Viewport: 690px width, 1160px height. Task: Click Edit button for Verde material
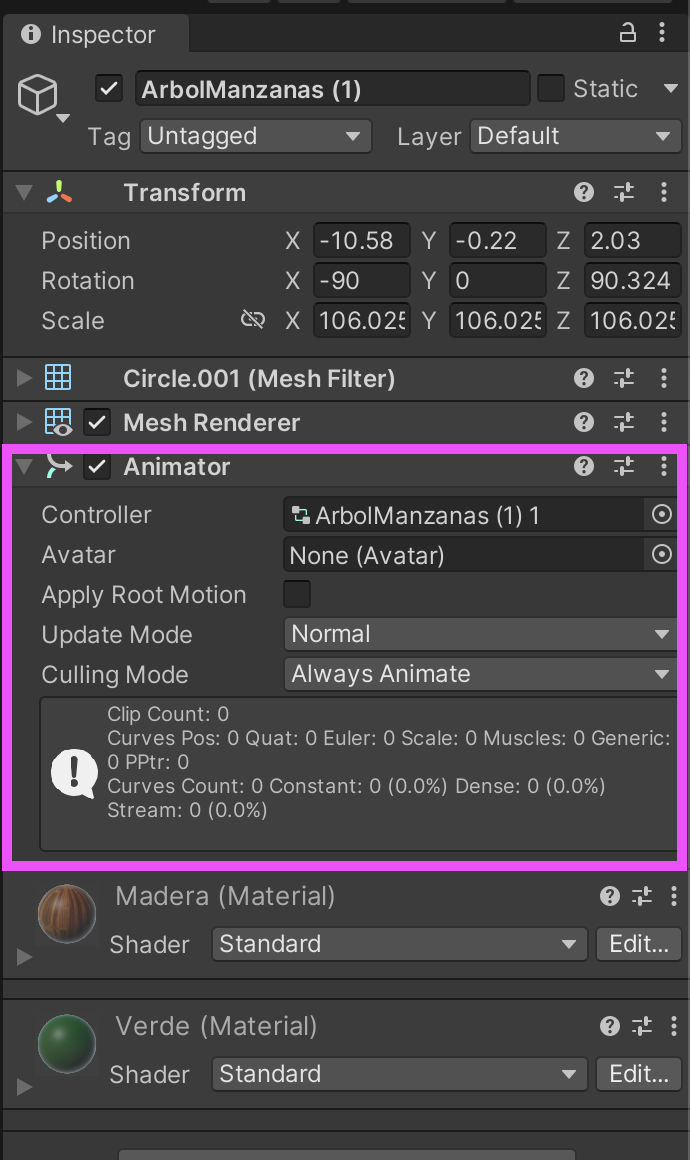[638, 1074]
